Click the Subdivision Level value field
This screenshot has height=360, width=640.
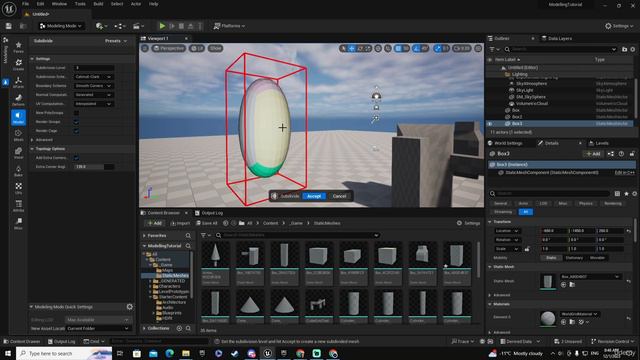coord(93,68)
